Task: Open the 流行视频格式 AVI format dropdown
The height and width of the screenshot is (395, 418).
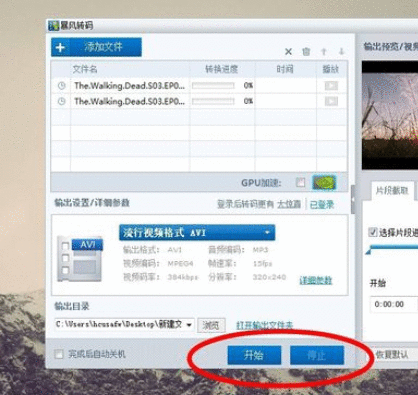Action: pos(197,233)
